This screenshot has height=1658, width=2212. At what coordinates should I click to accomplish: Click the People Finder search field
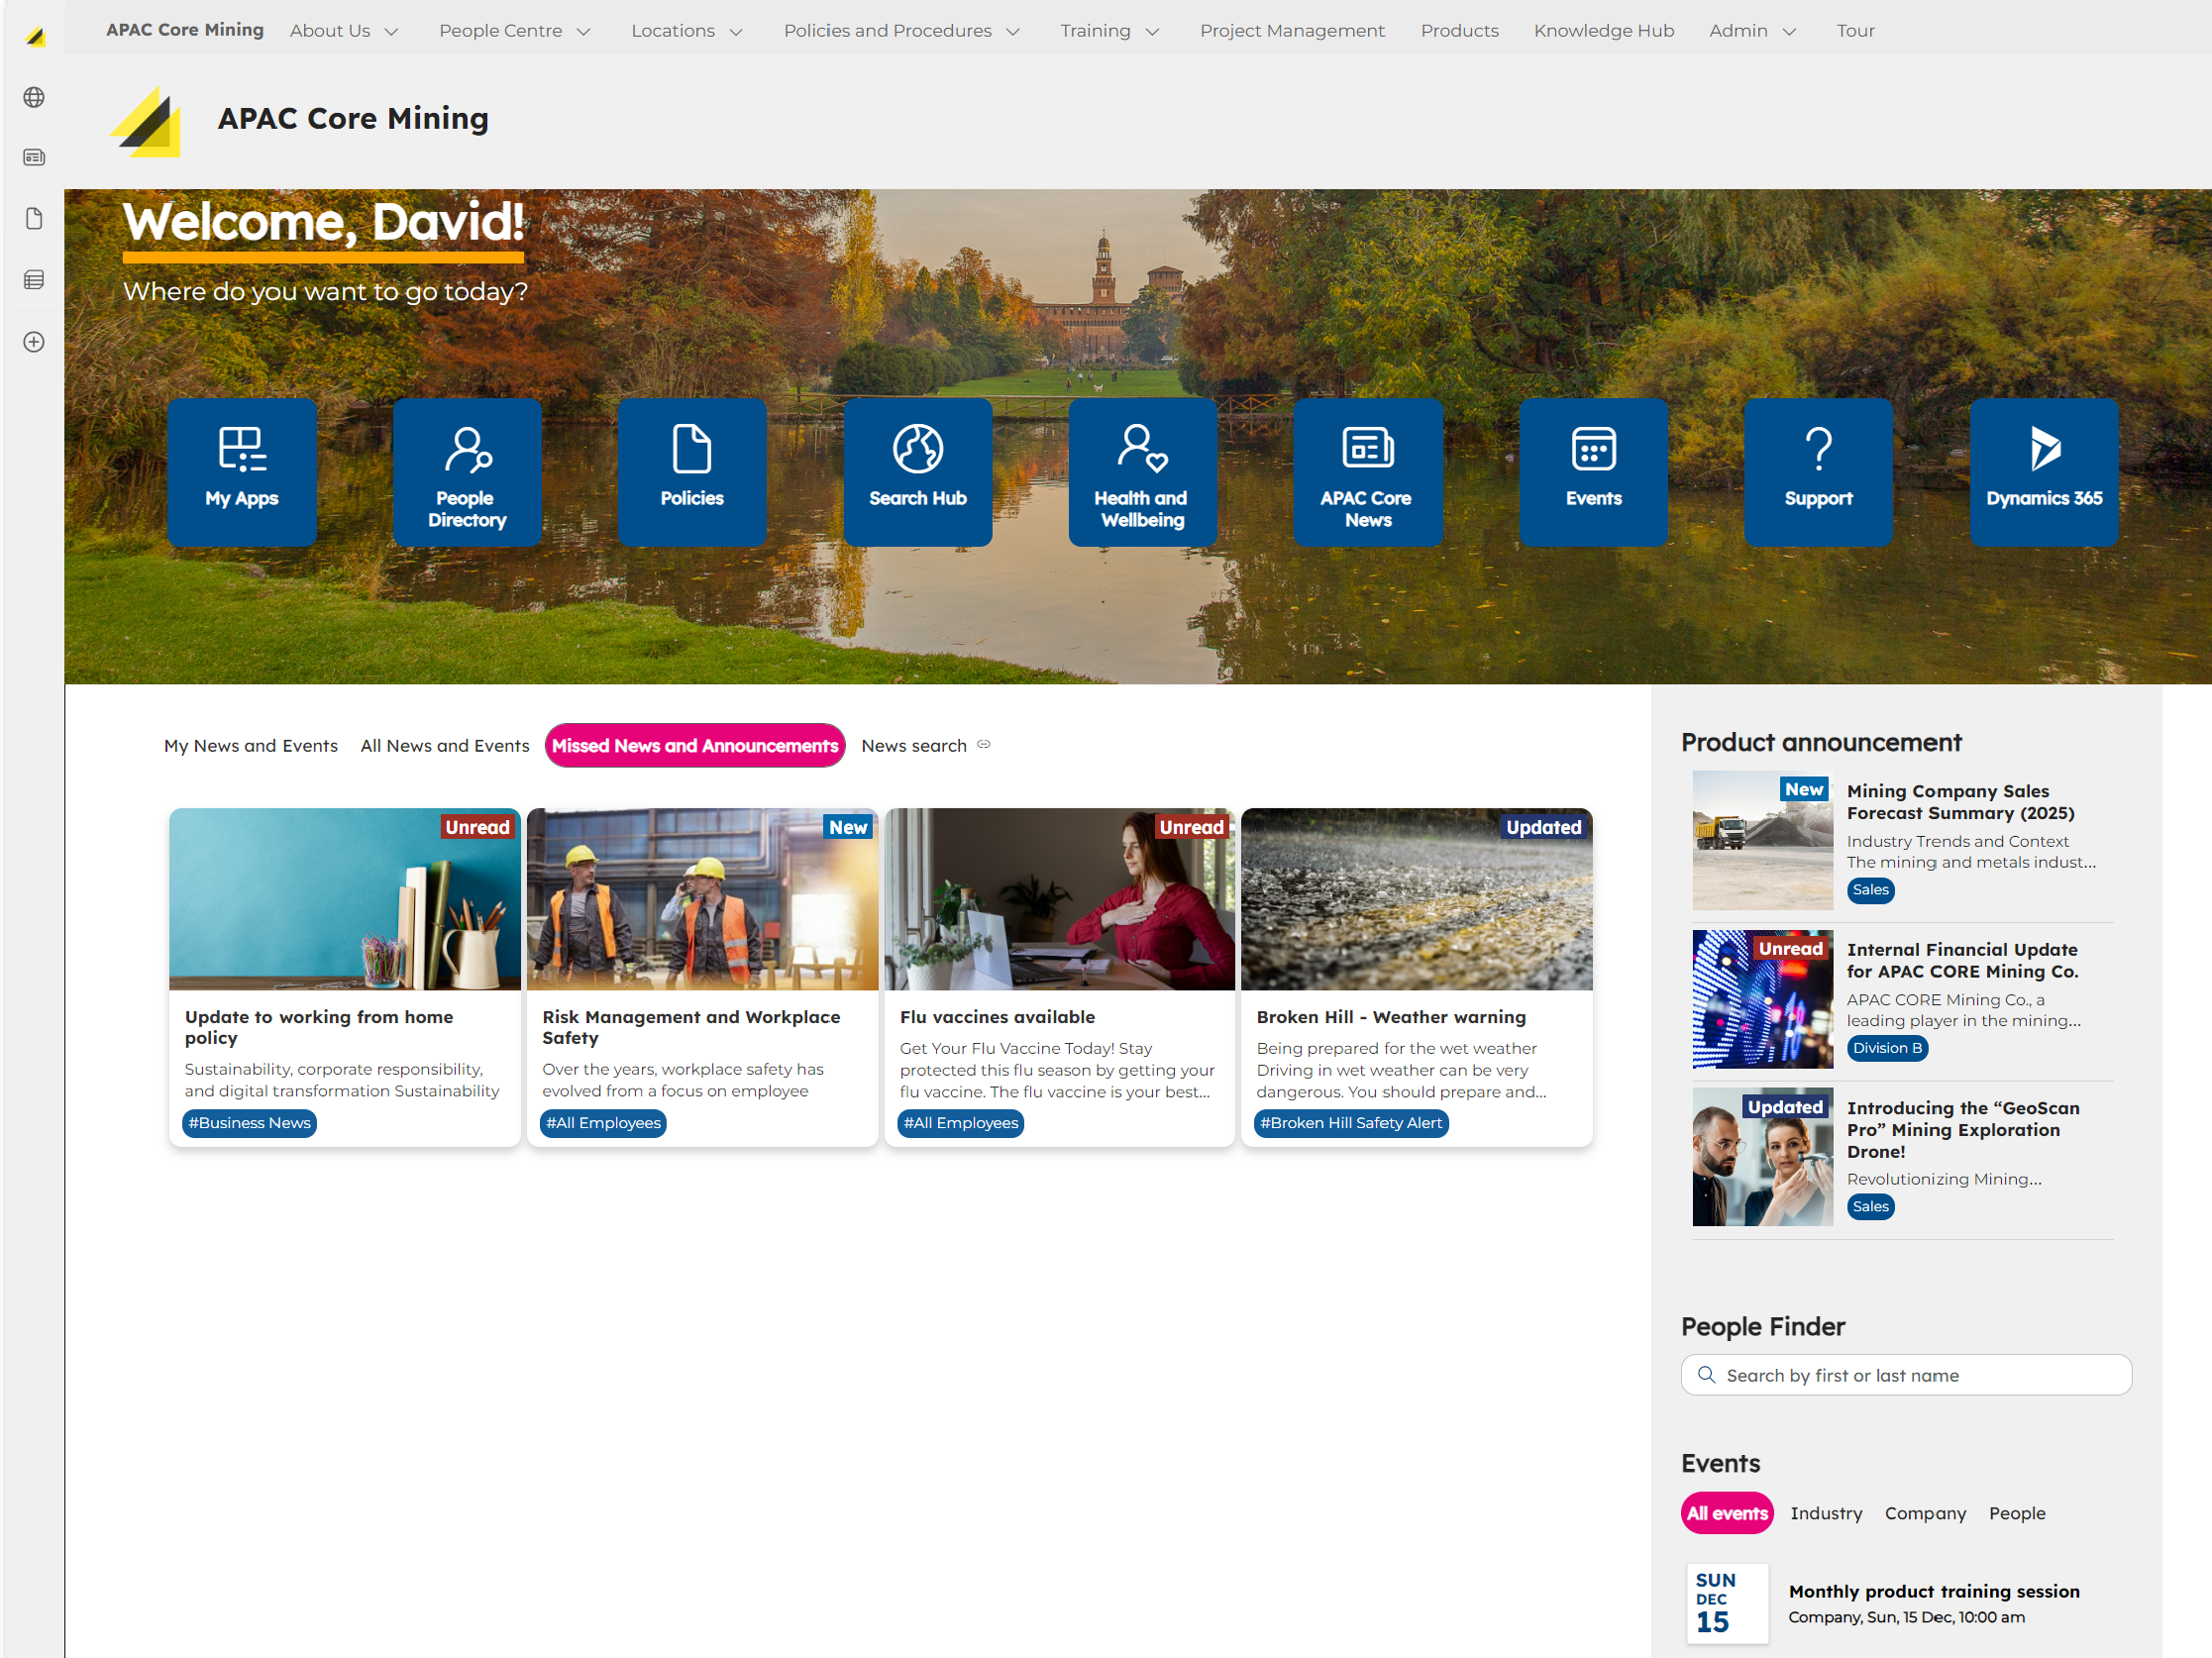pos(1905,1375)
